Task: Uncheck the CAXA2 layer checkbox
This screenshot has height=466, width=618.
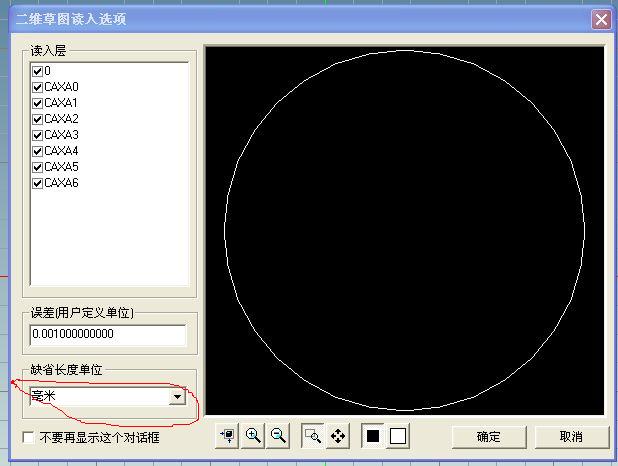Action: 37,119
